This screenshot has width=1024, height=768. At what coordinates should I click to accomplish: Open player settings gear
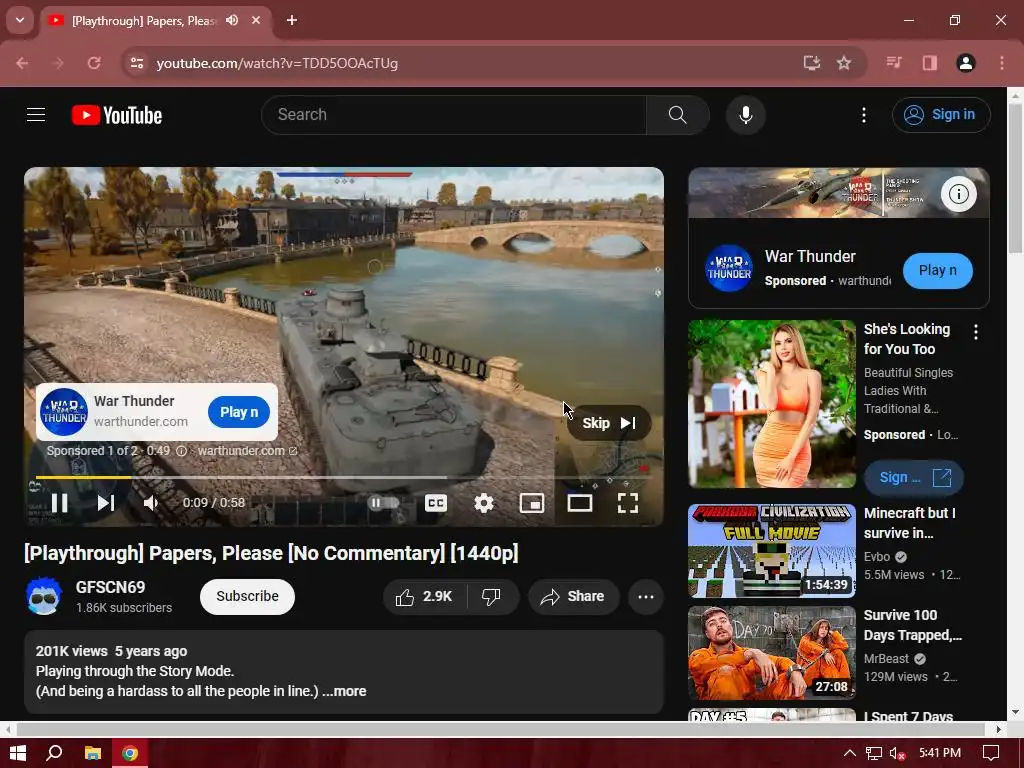pyautogui.click(x=483, y=503)
